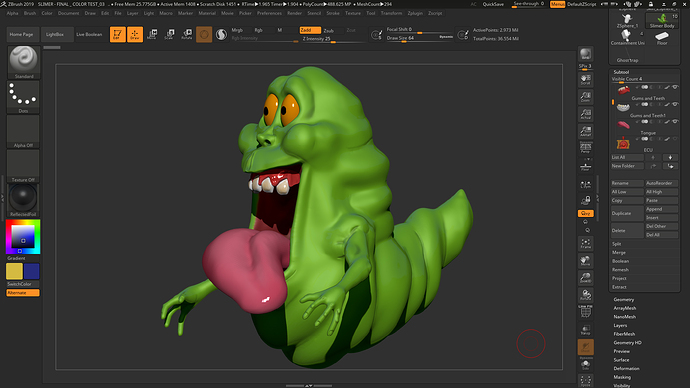Click the Frame mesh icon
This screenshot has width=690, height=388.
point(585,244)
